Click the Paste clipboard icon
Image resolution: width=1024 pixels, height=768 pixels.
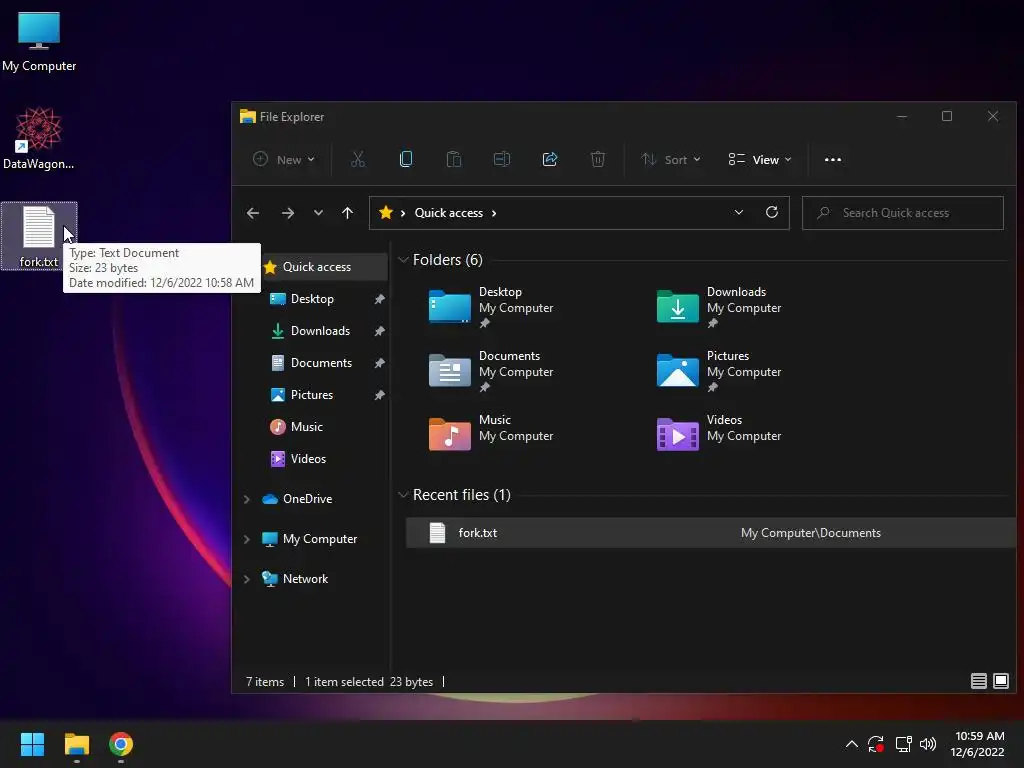point(454,159)
